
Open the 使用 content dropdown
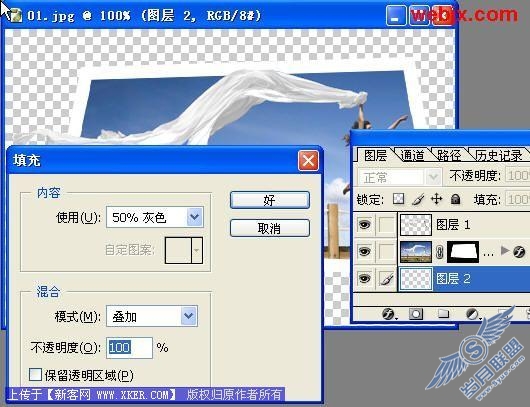155,217
